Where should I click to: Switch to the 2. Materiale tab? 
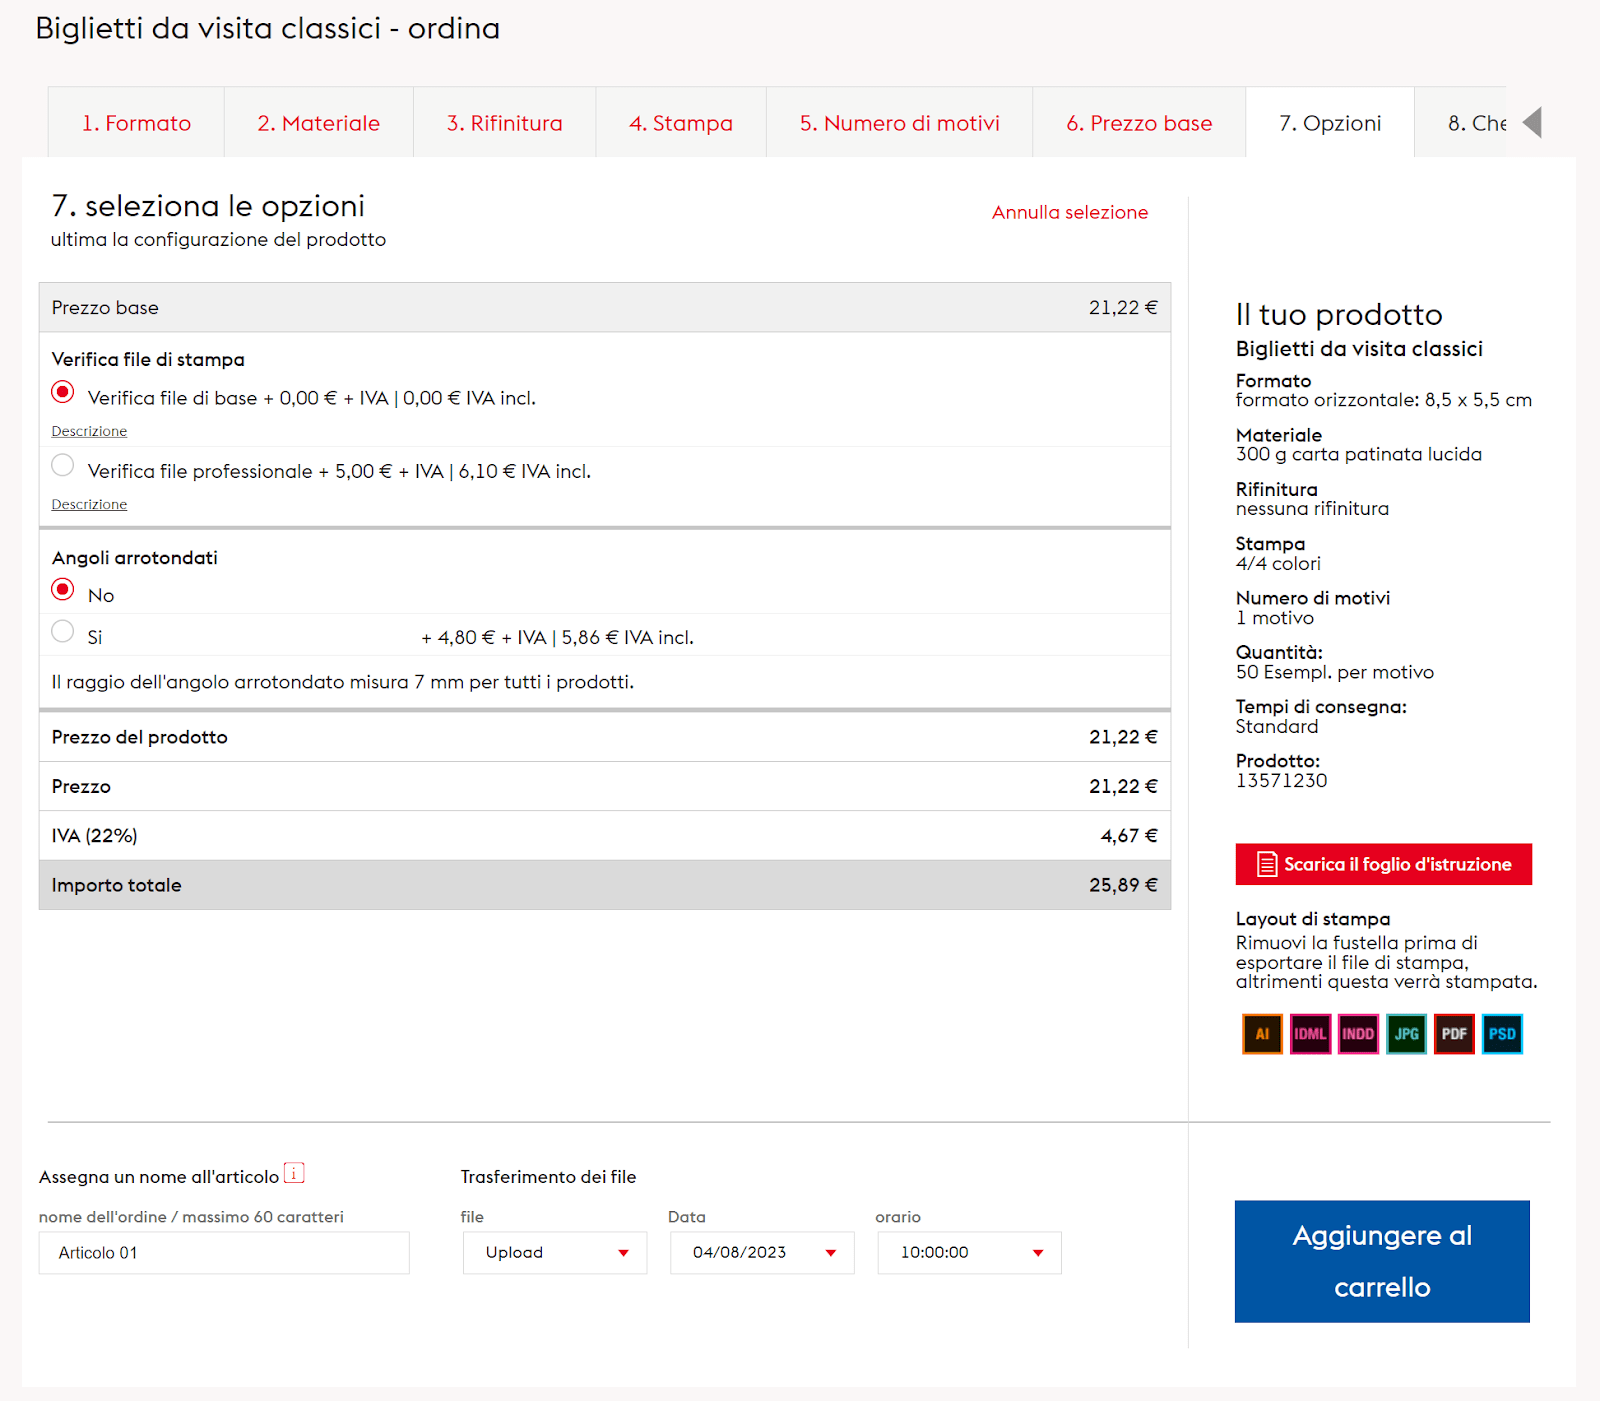[x=318, y=123]
